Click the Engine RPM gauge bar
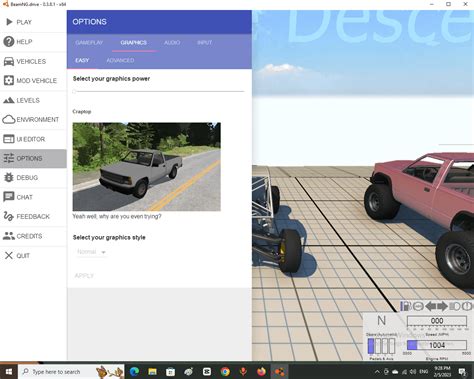The height and width of the screenshot is (379, 474). [437, 345]
